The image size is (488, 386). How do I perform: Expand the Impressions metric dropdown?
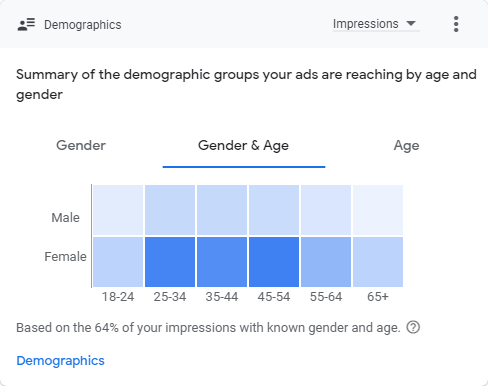point(376,24)
